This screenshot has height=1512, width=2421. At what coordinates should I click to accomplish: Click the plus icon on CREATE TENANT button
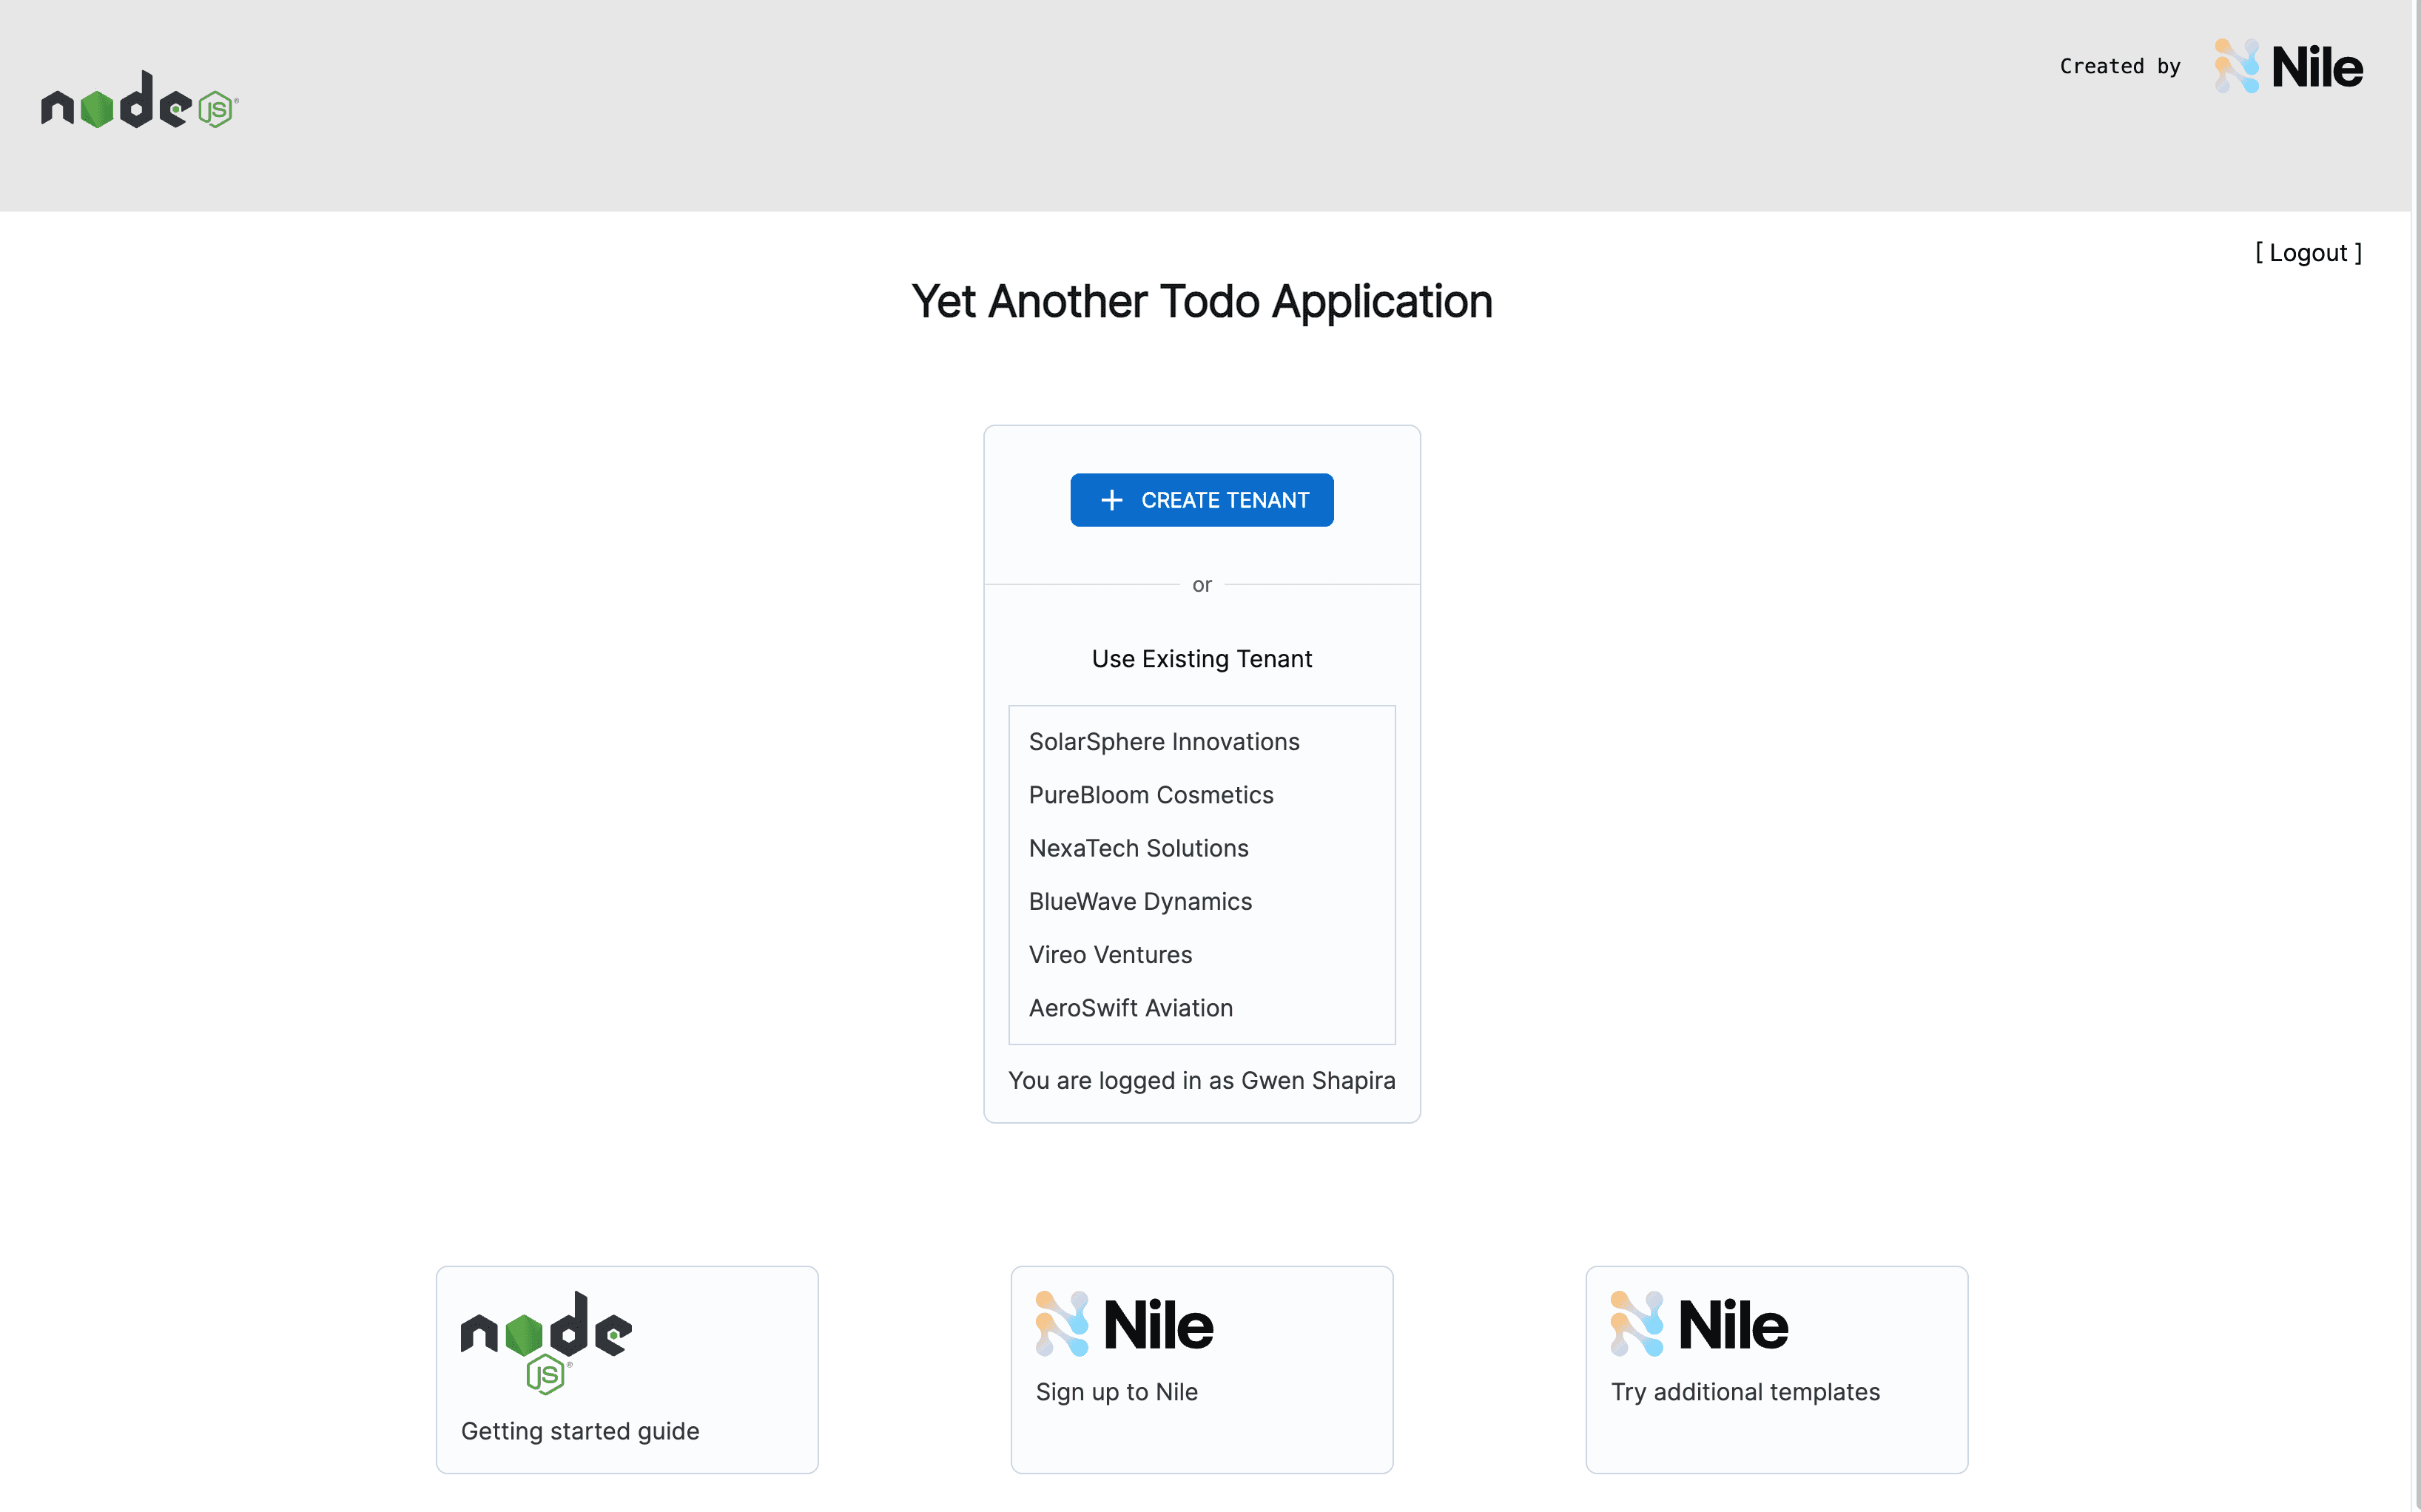click(1113, 500)
